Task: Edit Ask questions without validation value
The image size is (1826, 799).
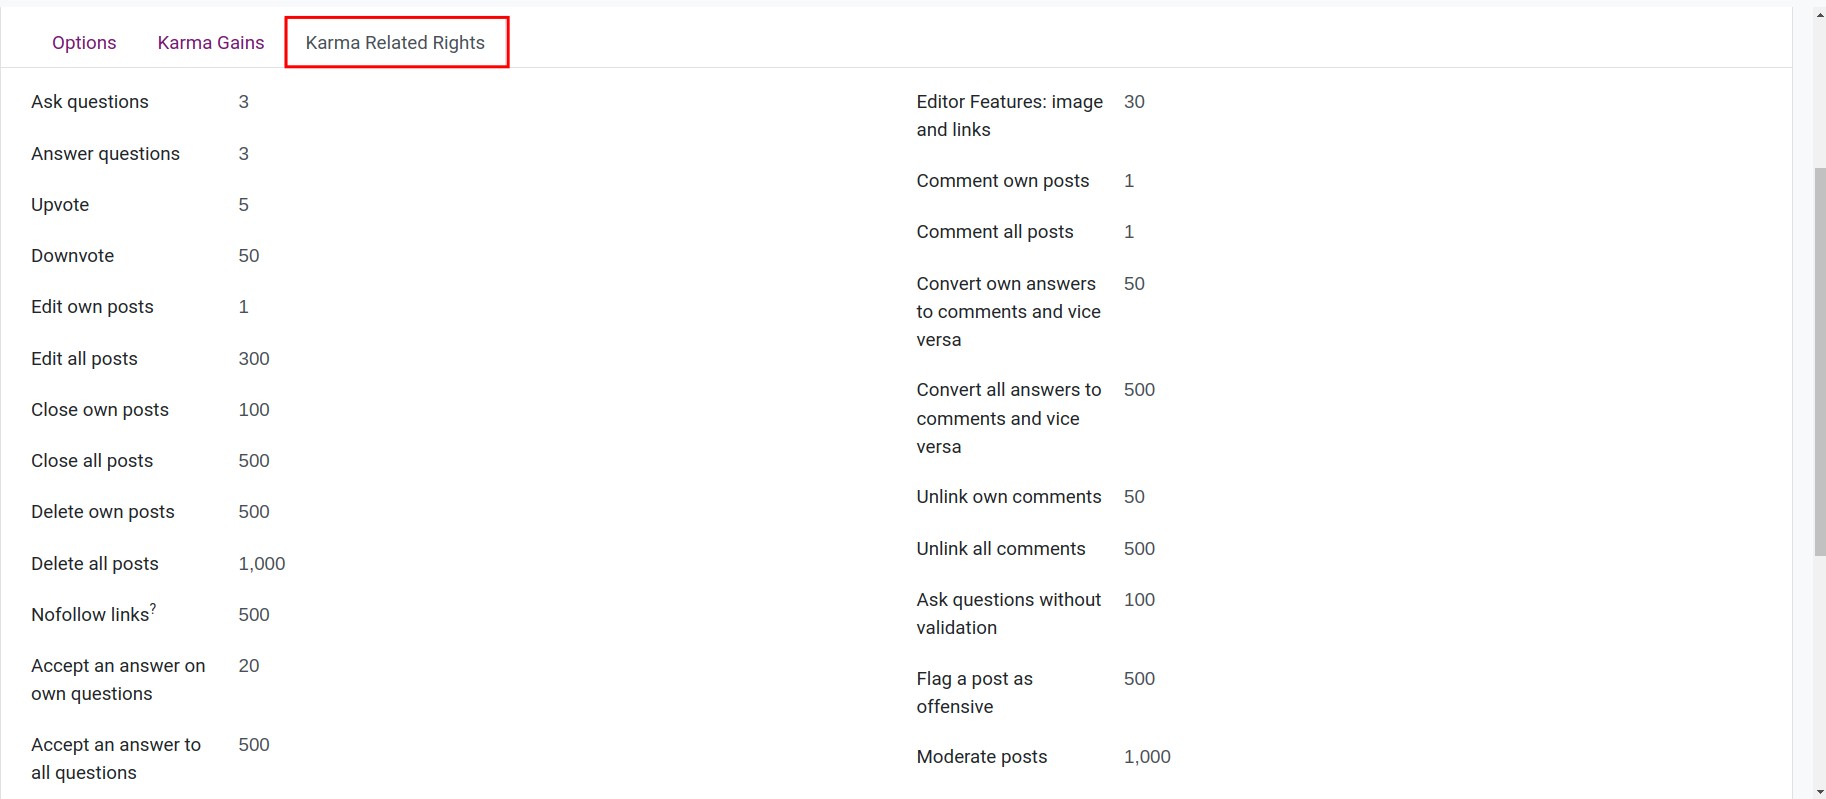Action: point(1139,600)
